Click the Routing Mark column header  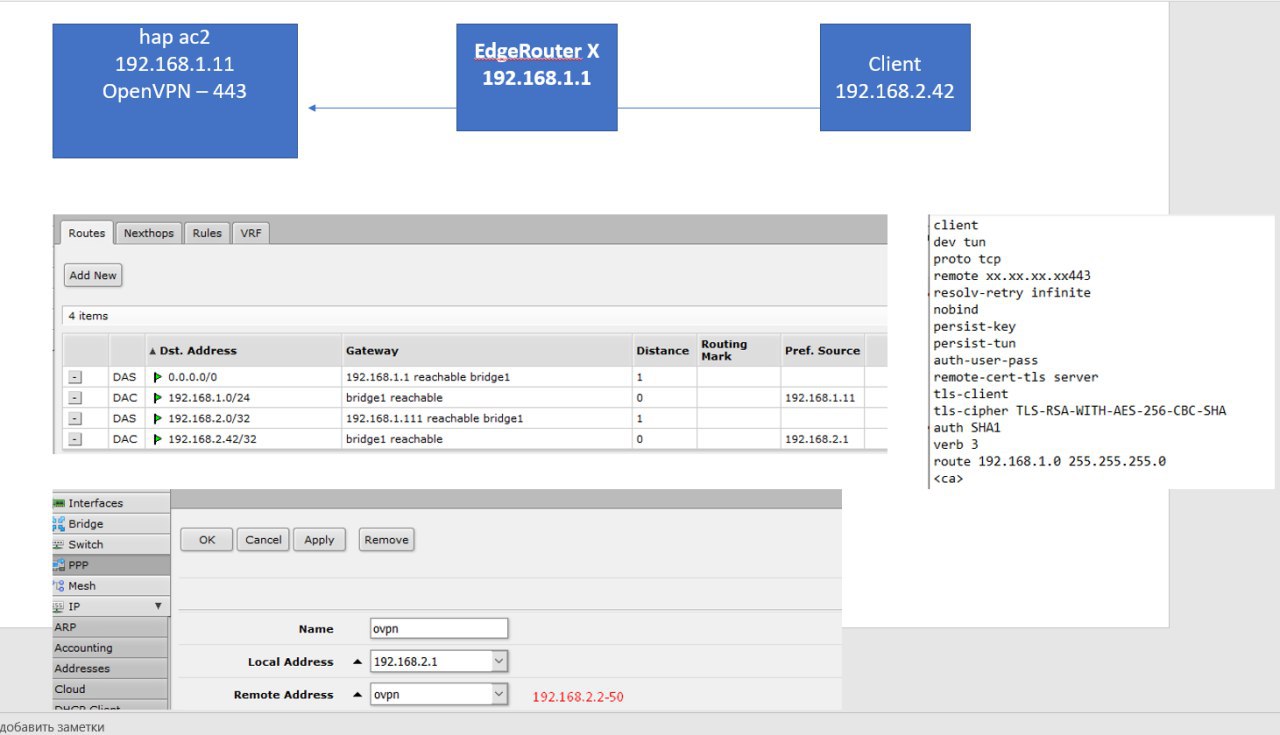tap(738, 351)
